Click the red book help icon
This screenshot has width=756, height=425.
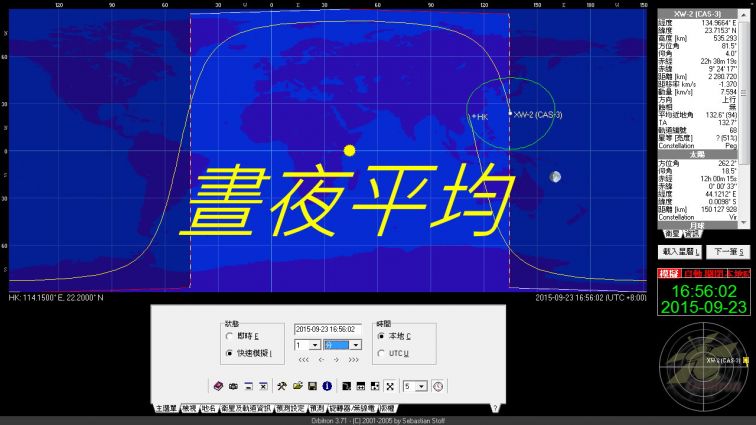[220, 386]
